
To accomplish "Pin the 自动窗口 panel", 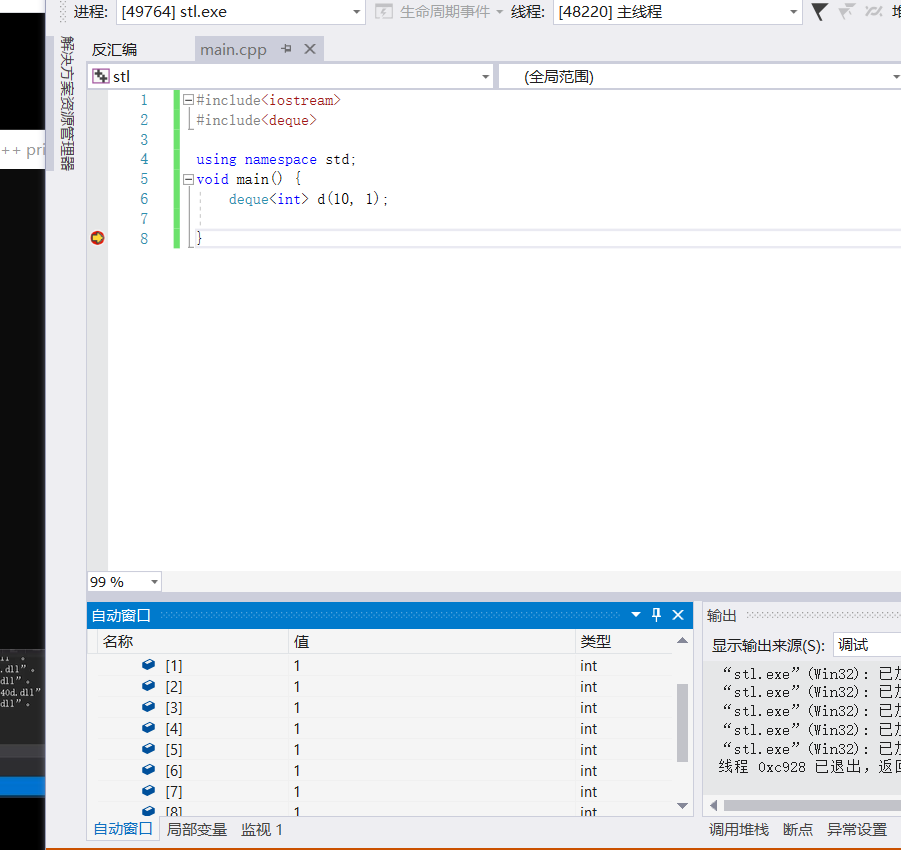I will pyautogui.click(x=656, y=615).
